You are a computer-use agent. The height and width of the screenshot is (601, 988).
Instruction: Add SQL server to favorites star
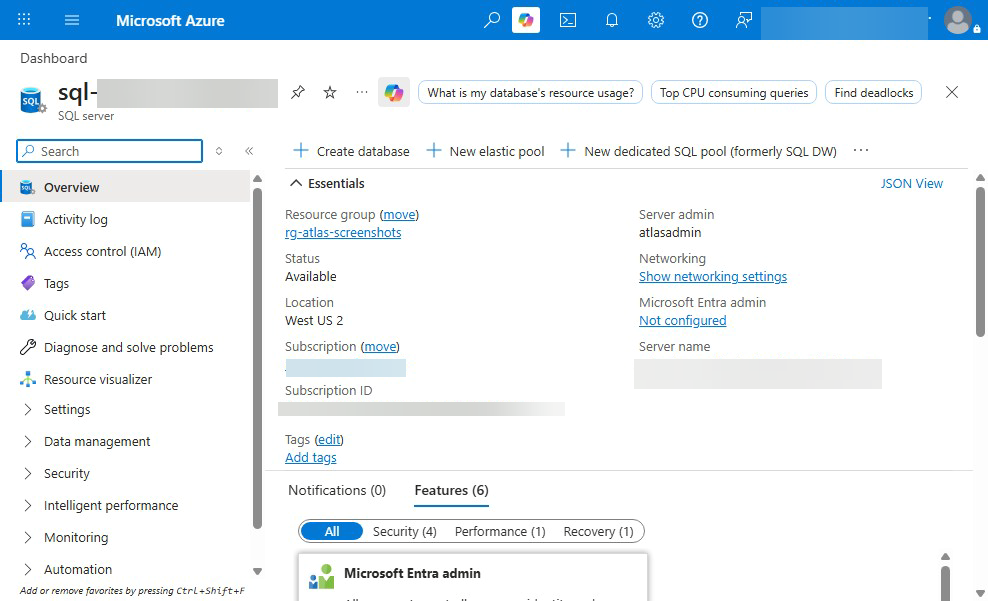pos(330,93)
